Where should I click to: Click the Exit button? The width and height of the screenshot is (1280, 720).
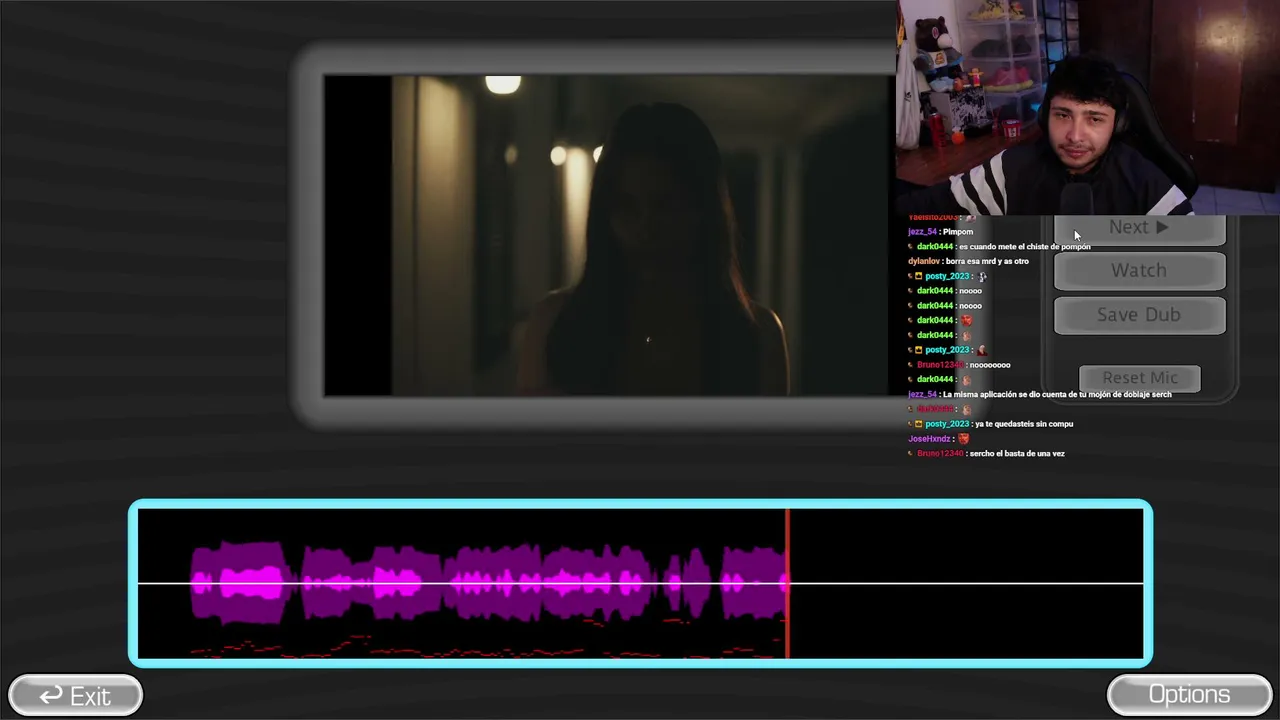pyautogui.click(x=75, y=695)
